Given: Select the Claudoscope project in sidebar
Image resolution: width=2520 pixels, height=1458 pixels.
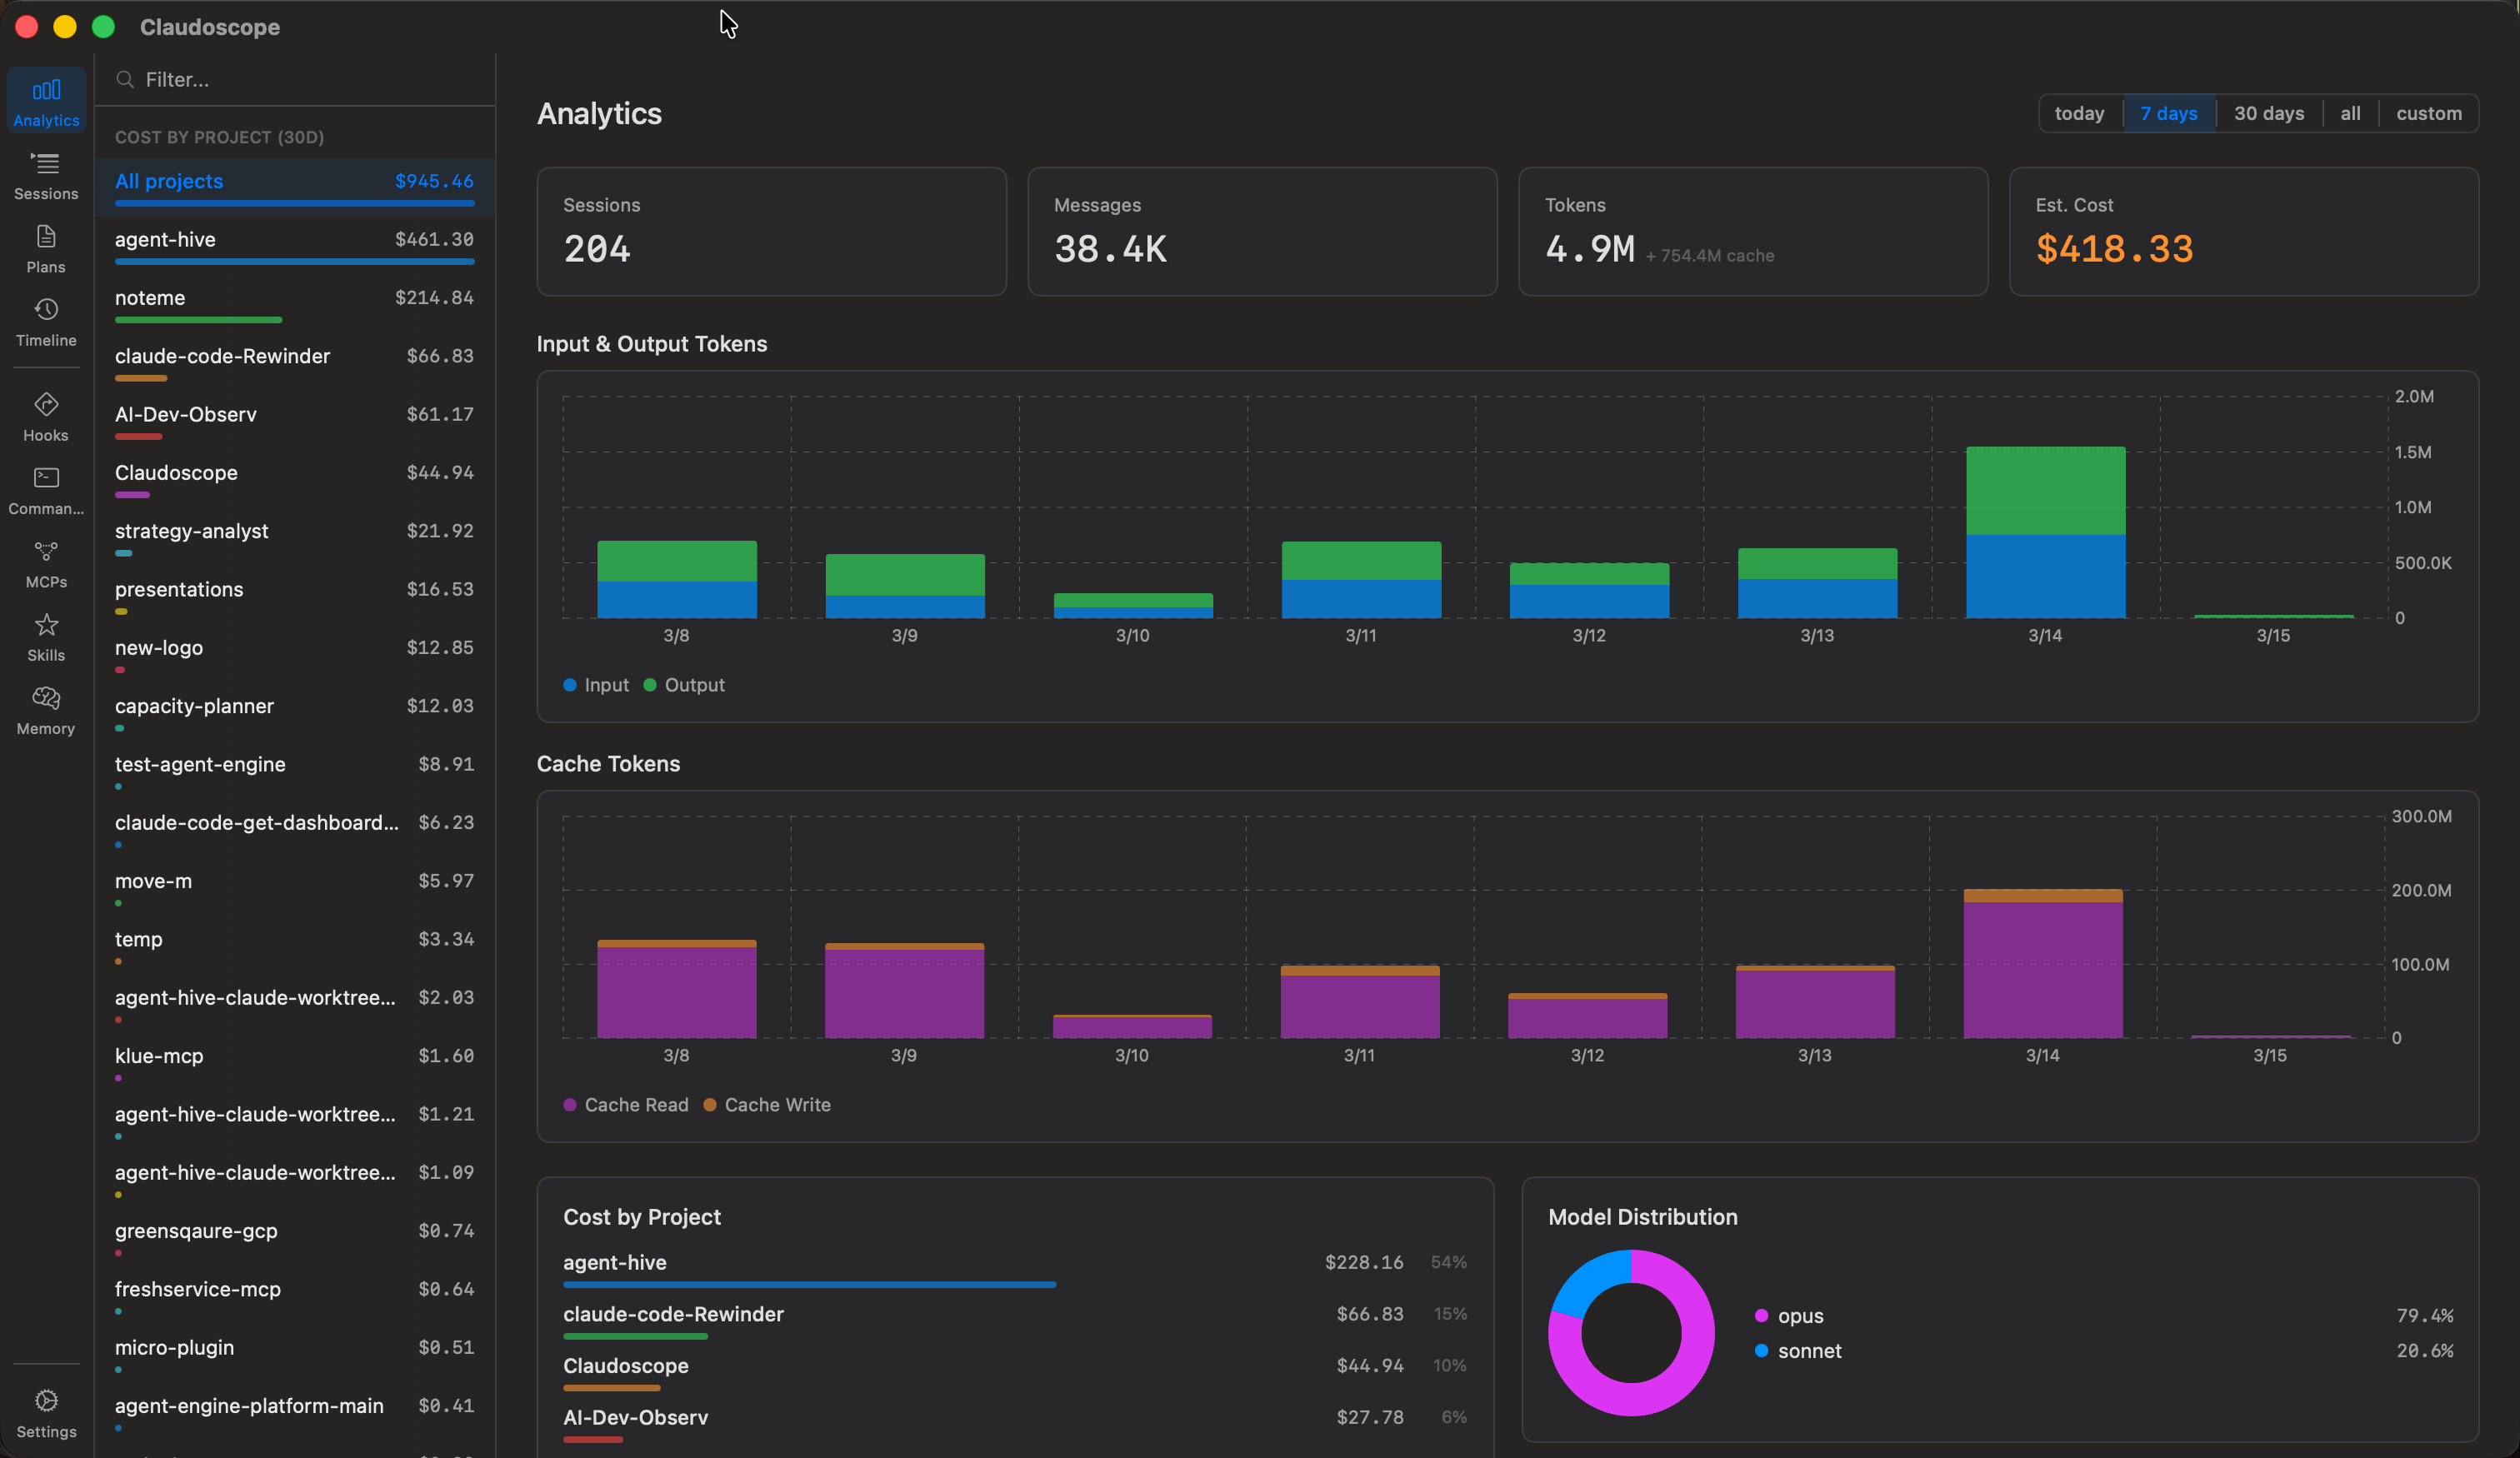Looking at the screenshot, I should pyautogui.click(x=295, y=479).
